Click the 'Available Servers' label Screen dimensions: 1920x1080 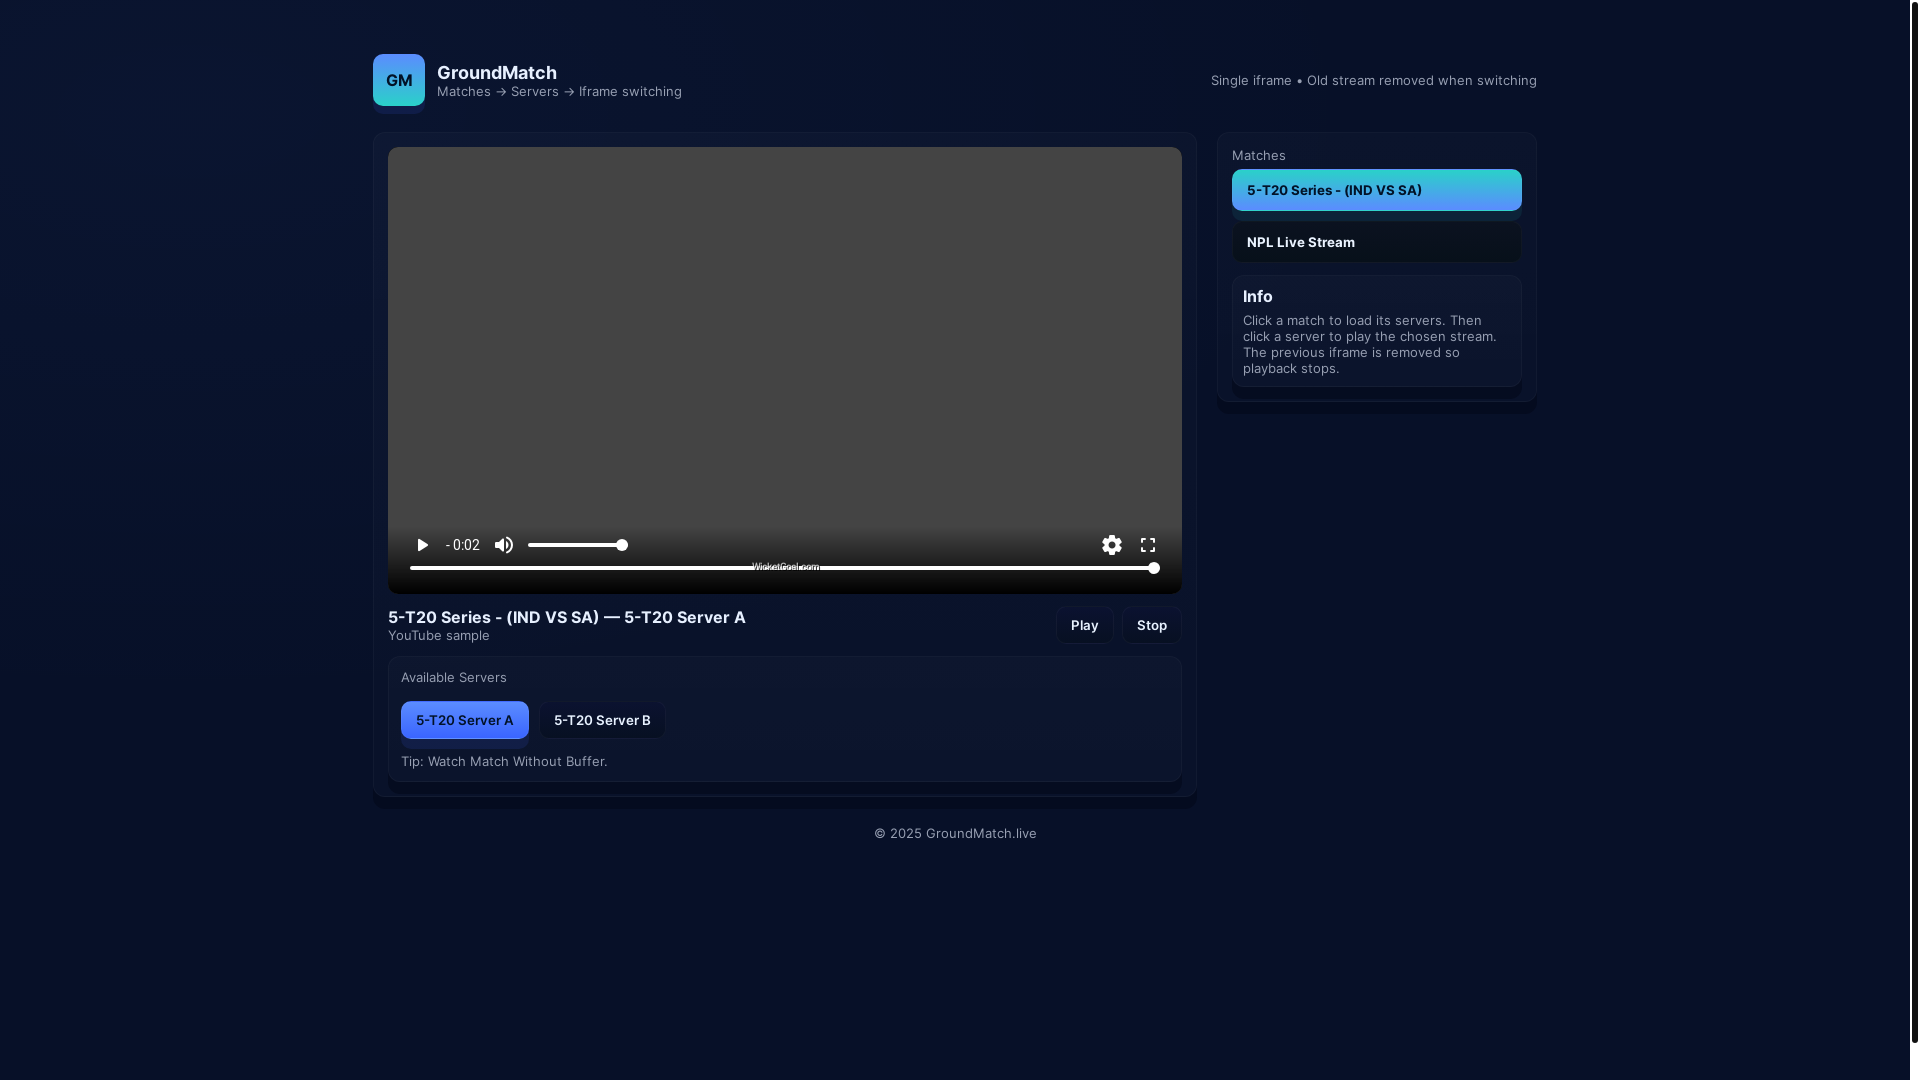coord(454,678)
